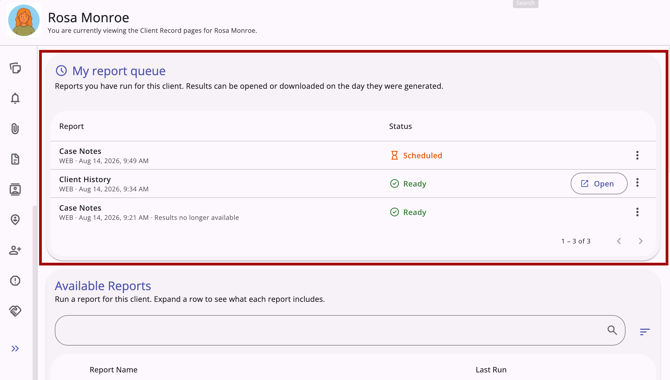Open the handshake sidebar icon
670x380 pixels.
15,311
